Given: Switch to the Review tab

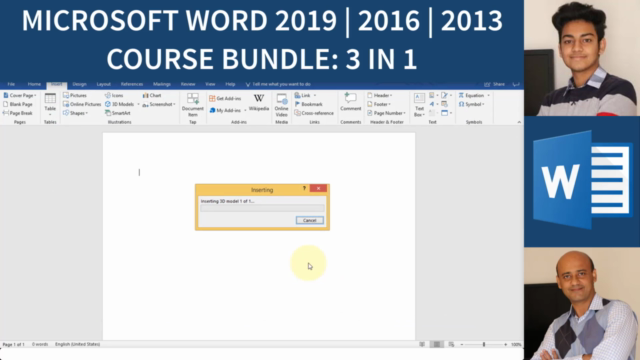Looking at the screenshot, I should tap(188, 84).
